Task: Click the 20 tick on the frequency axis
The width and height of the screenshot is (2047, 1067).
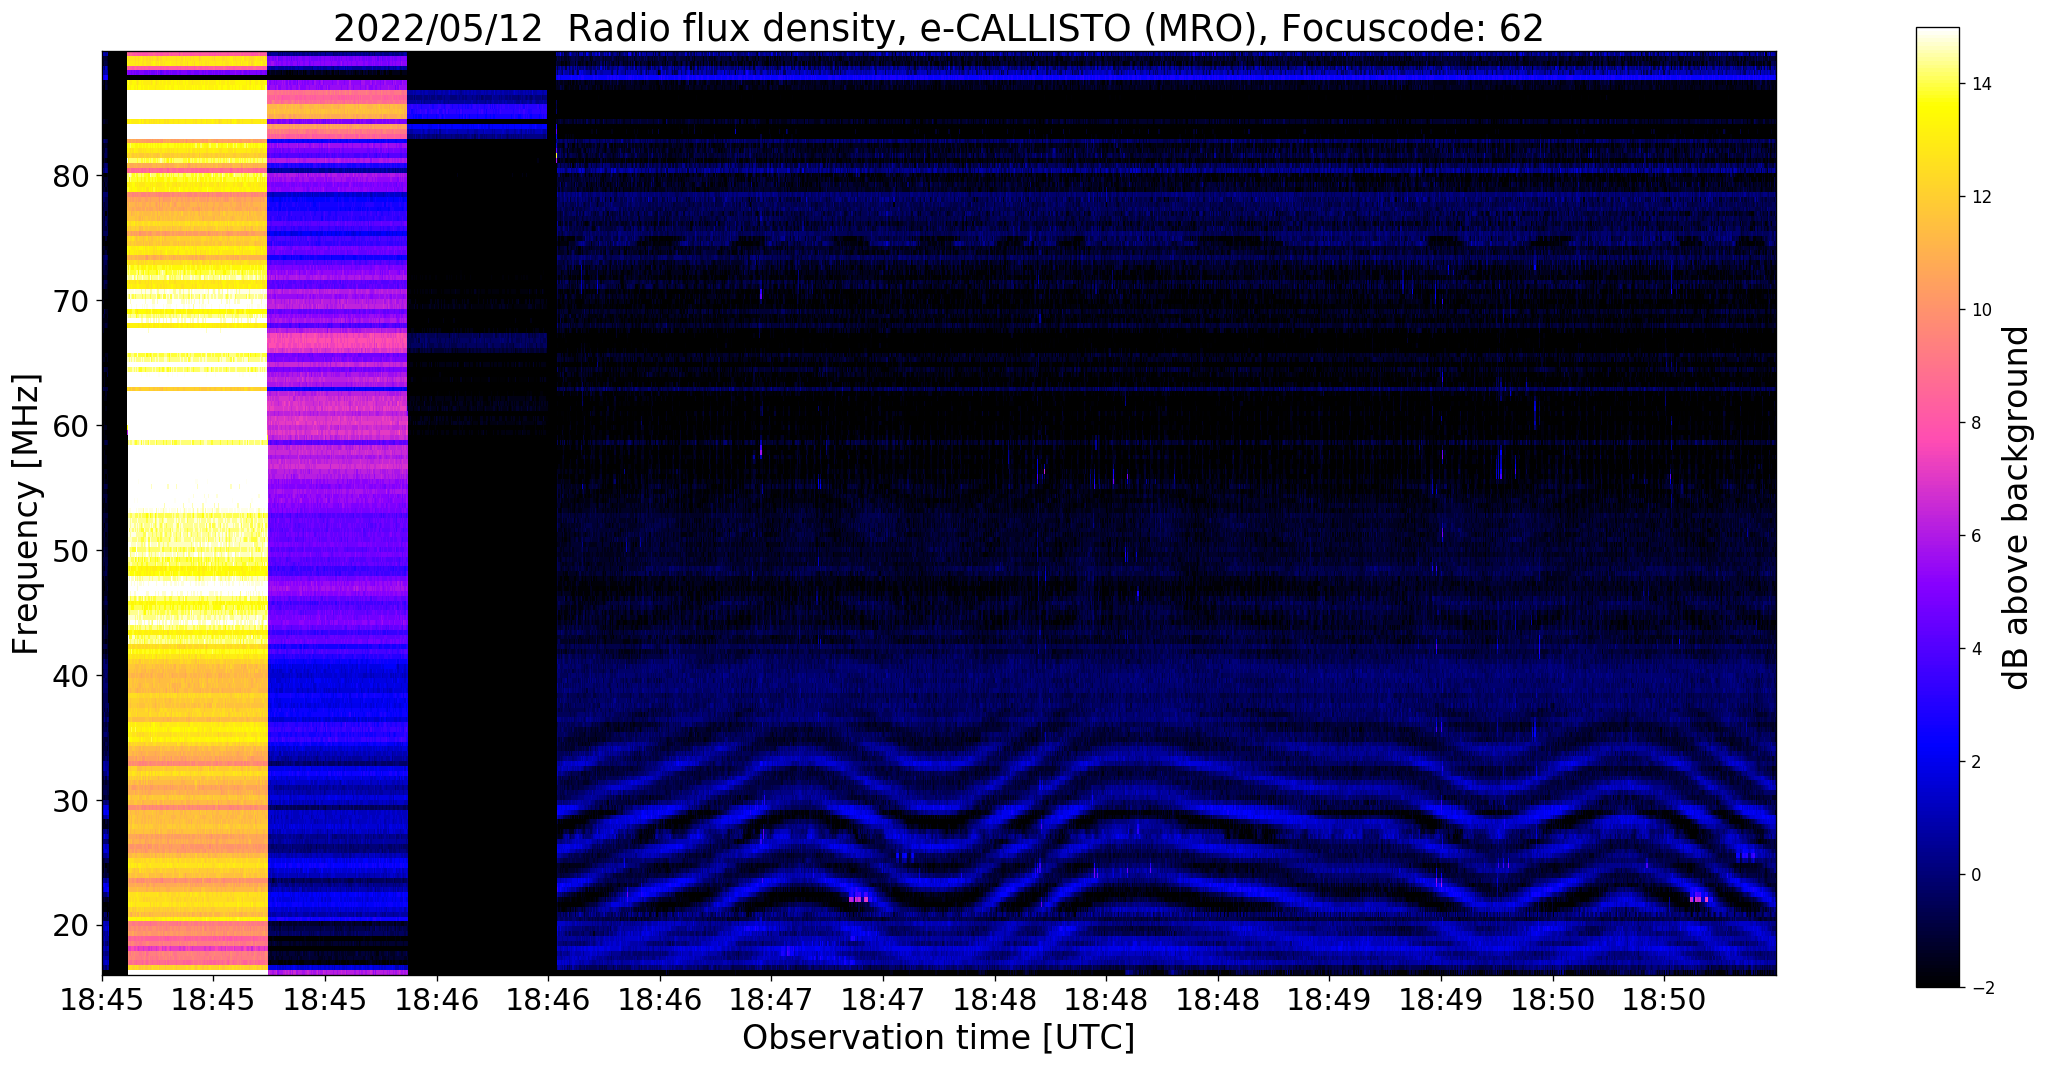Action: point(71,926)
